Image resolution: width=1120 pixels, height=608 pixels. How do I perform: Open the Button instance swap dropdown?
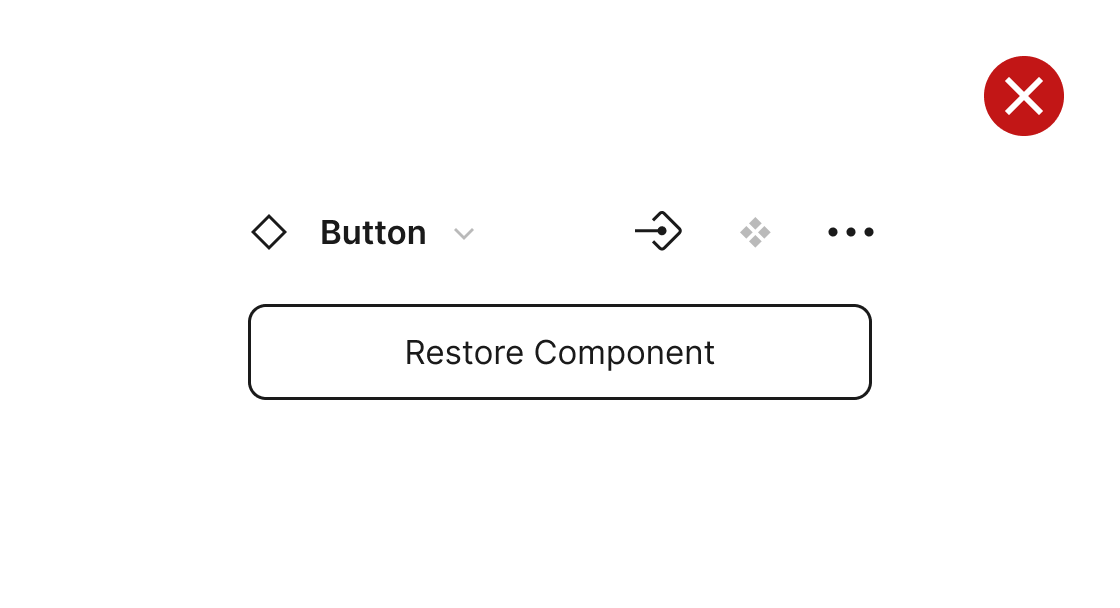pos(463,234)
